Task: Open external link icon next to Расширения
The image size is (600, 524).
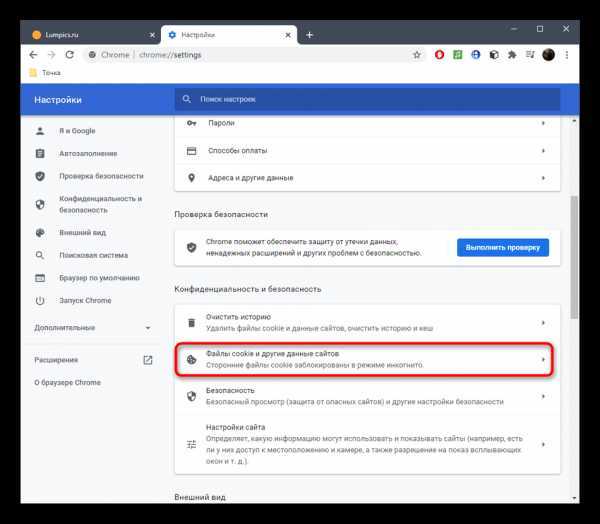Action: pyautogui.click(x=148, y=360)
